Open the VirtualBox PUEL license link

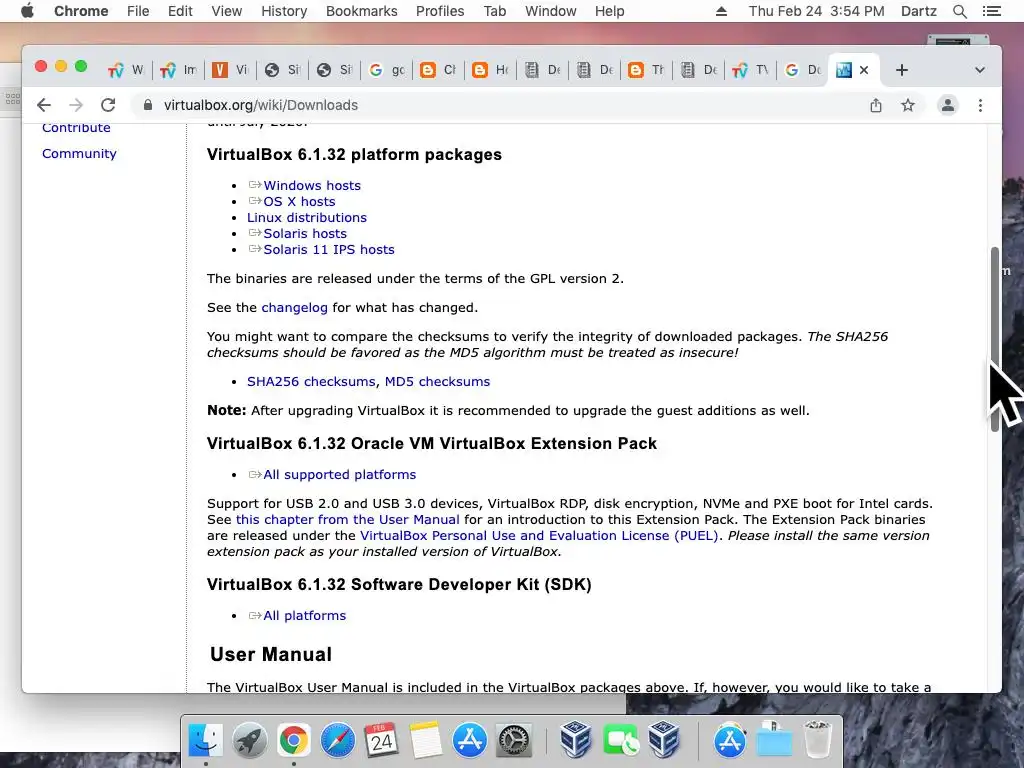pos(539,536)
